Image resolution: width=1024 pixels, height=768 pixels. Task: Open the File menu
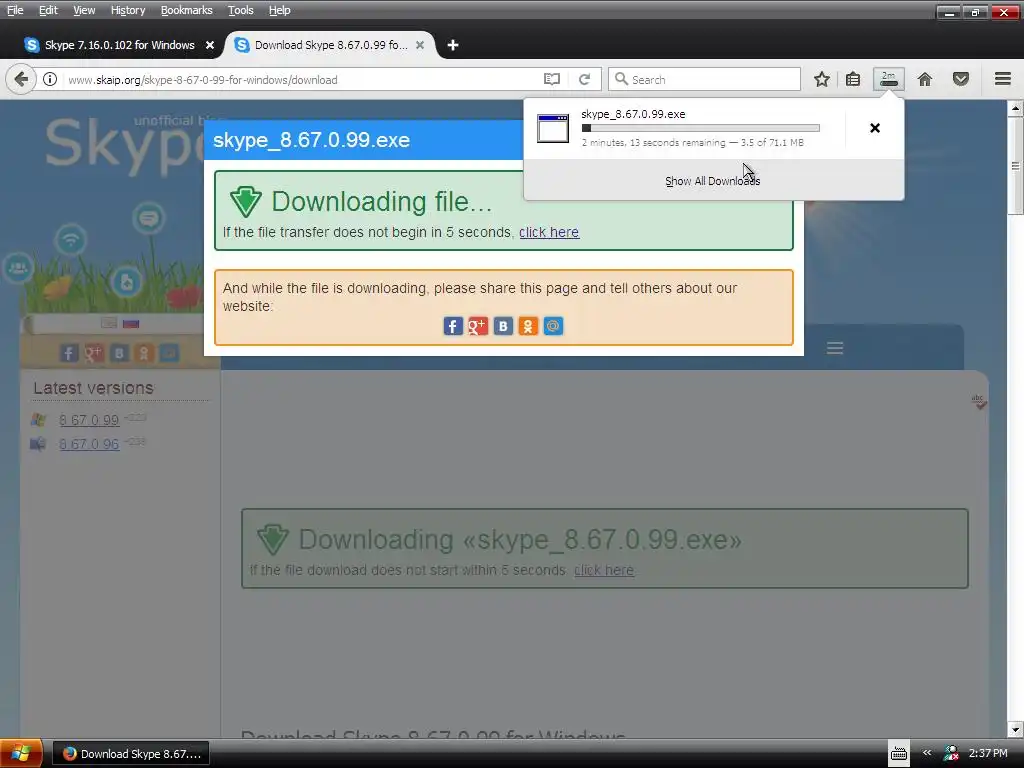(x=15, y=10)
